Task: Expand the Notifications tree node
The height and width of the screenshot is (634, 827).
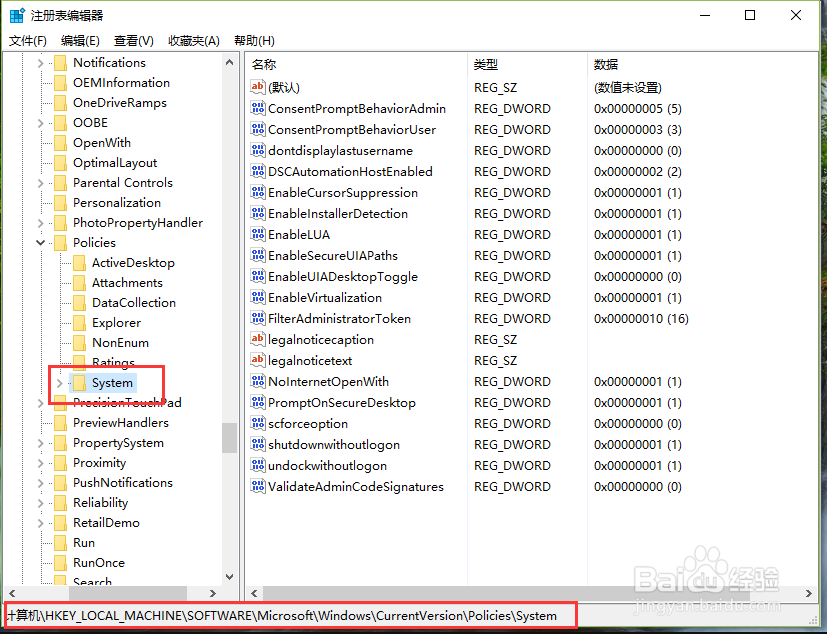Action: coord(41,62)
